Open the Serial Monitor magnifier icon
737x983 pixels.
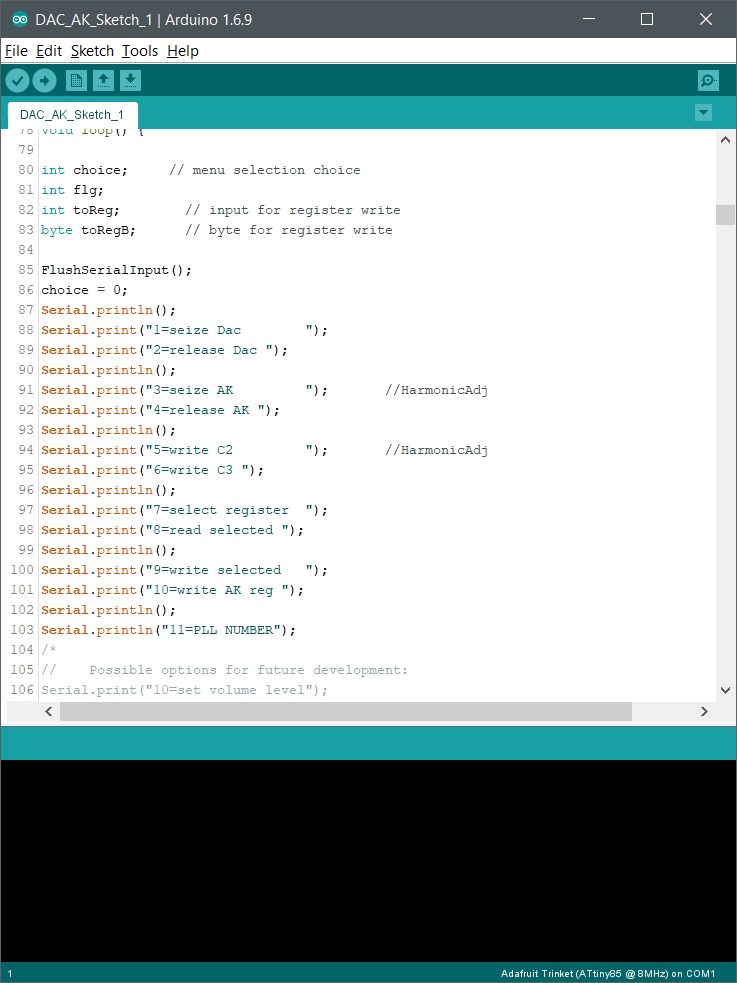708,80
